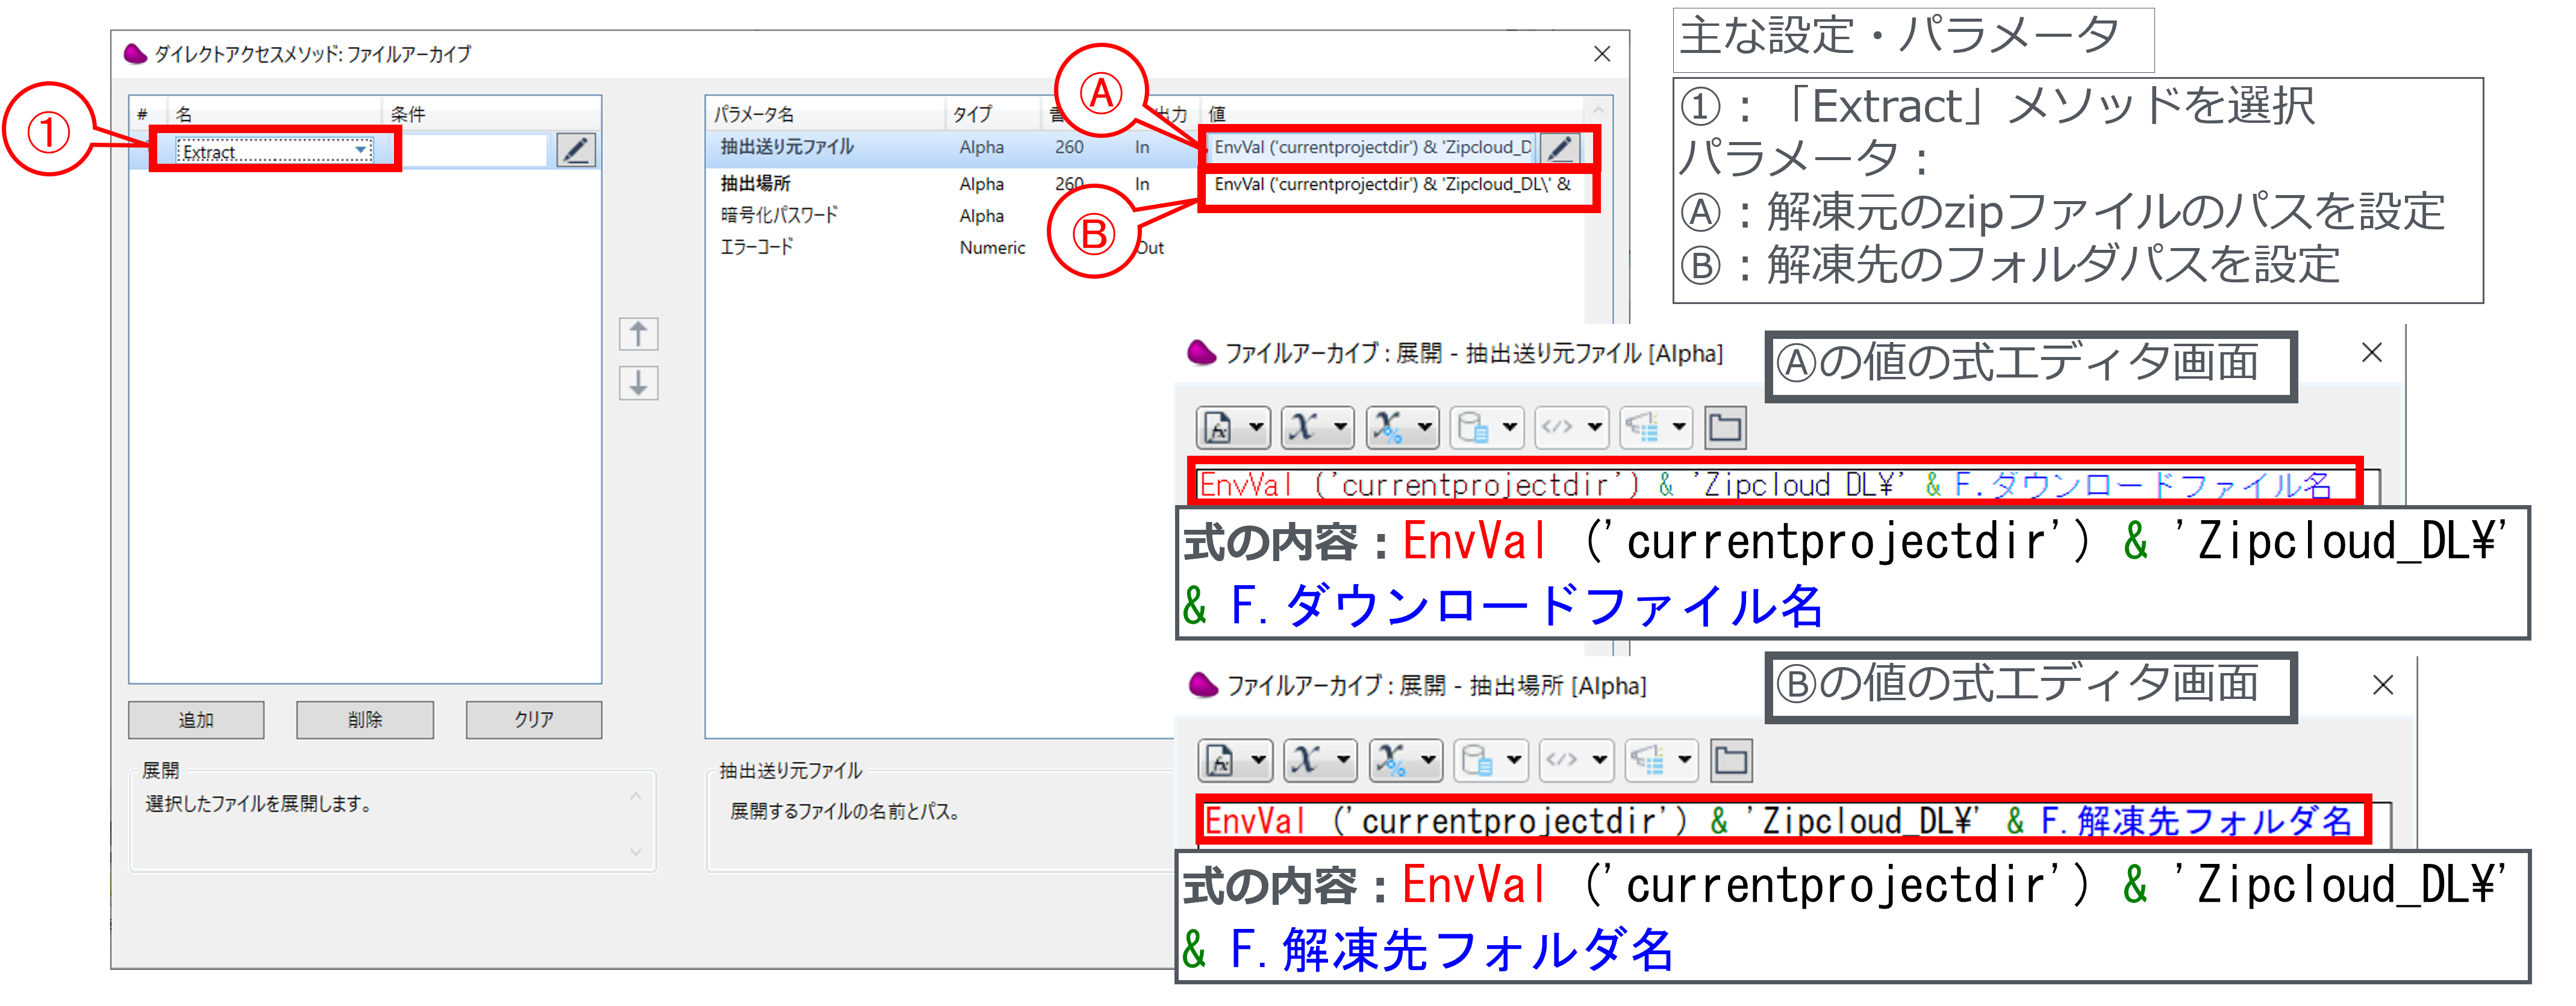
Task: Click the database icon in 抽出場所 editor
Action: coord(1491,761)
